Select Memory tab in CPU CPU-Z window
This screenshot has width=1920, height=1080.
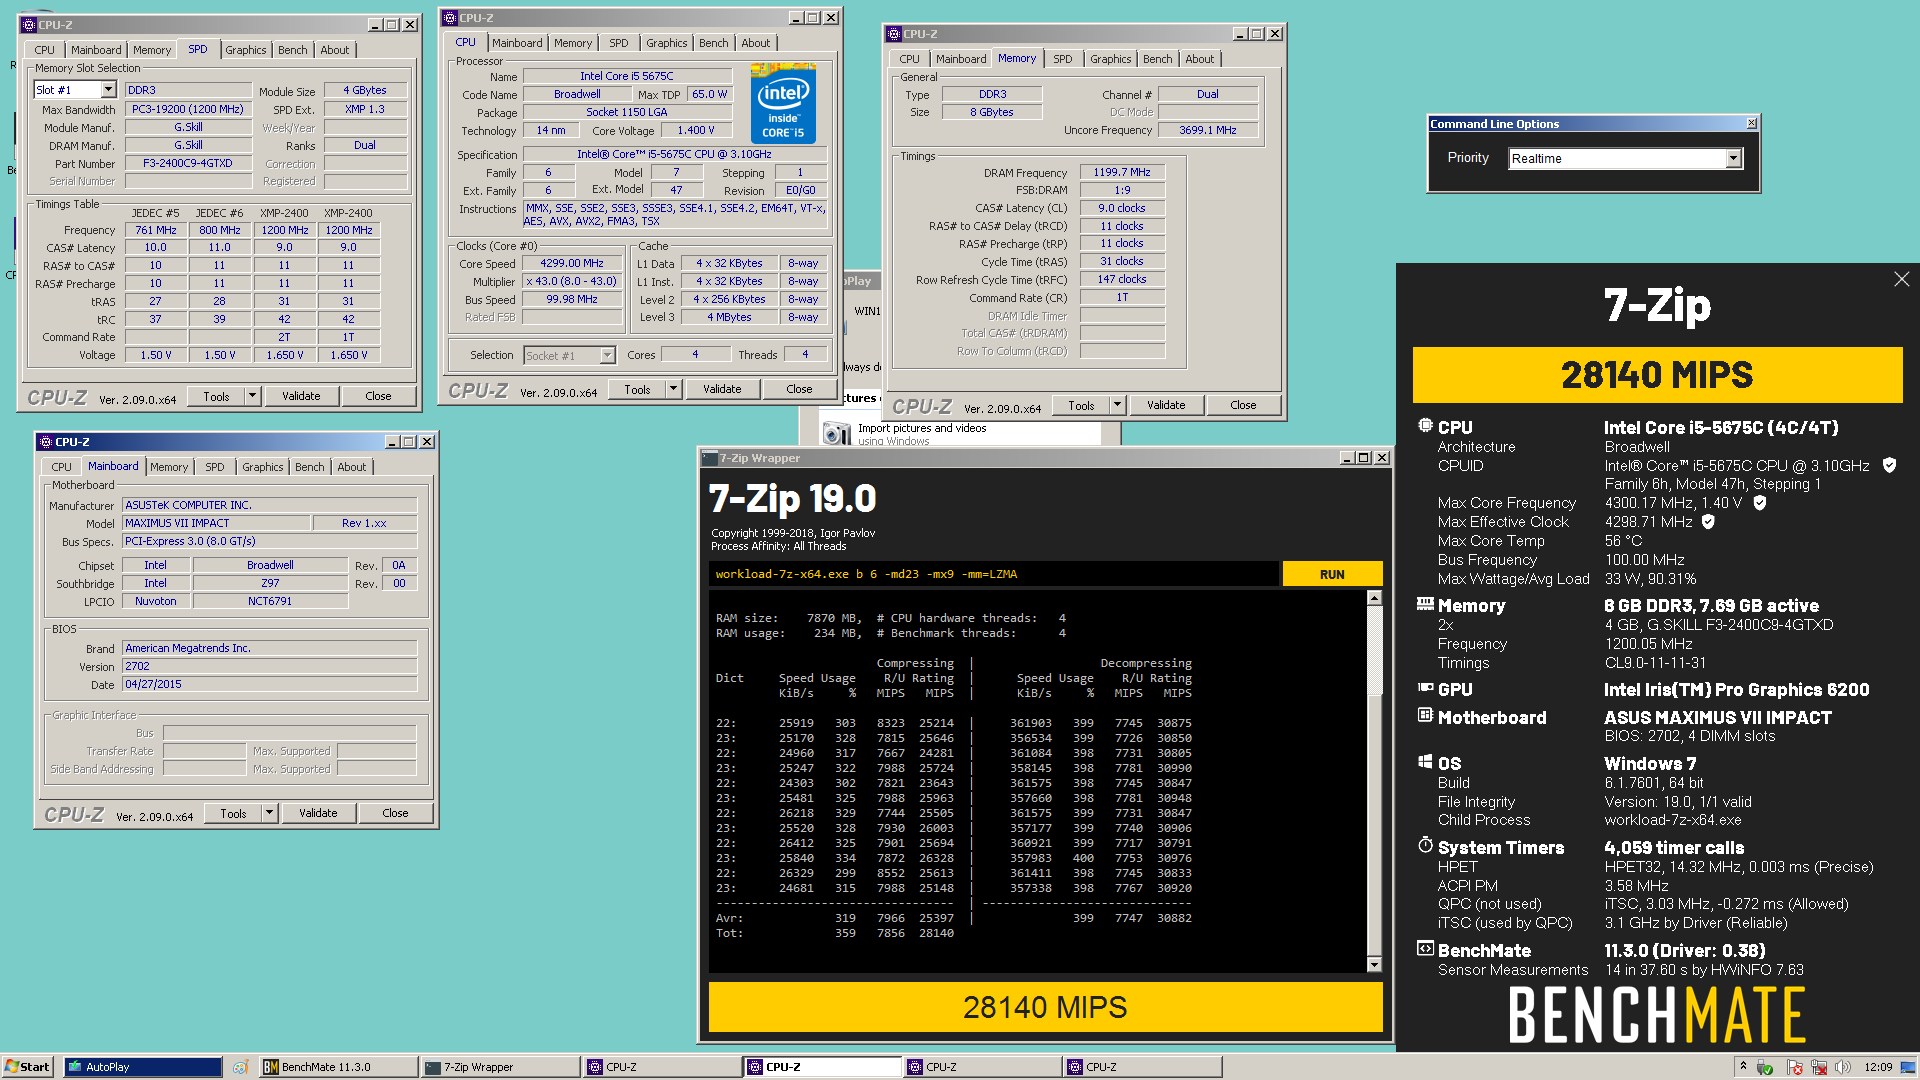pyautogui.click(x=573, y=43)
